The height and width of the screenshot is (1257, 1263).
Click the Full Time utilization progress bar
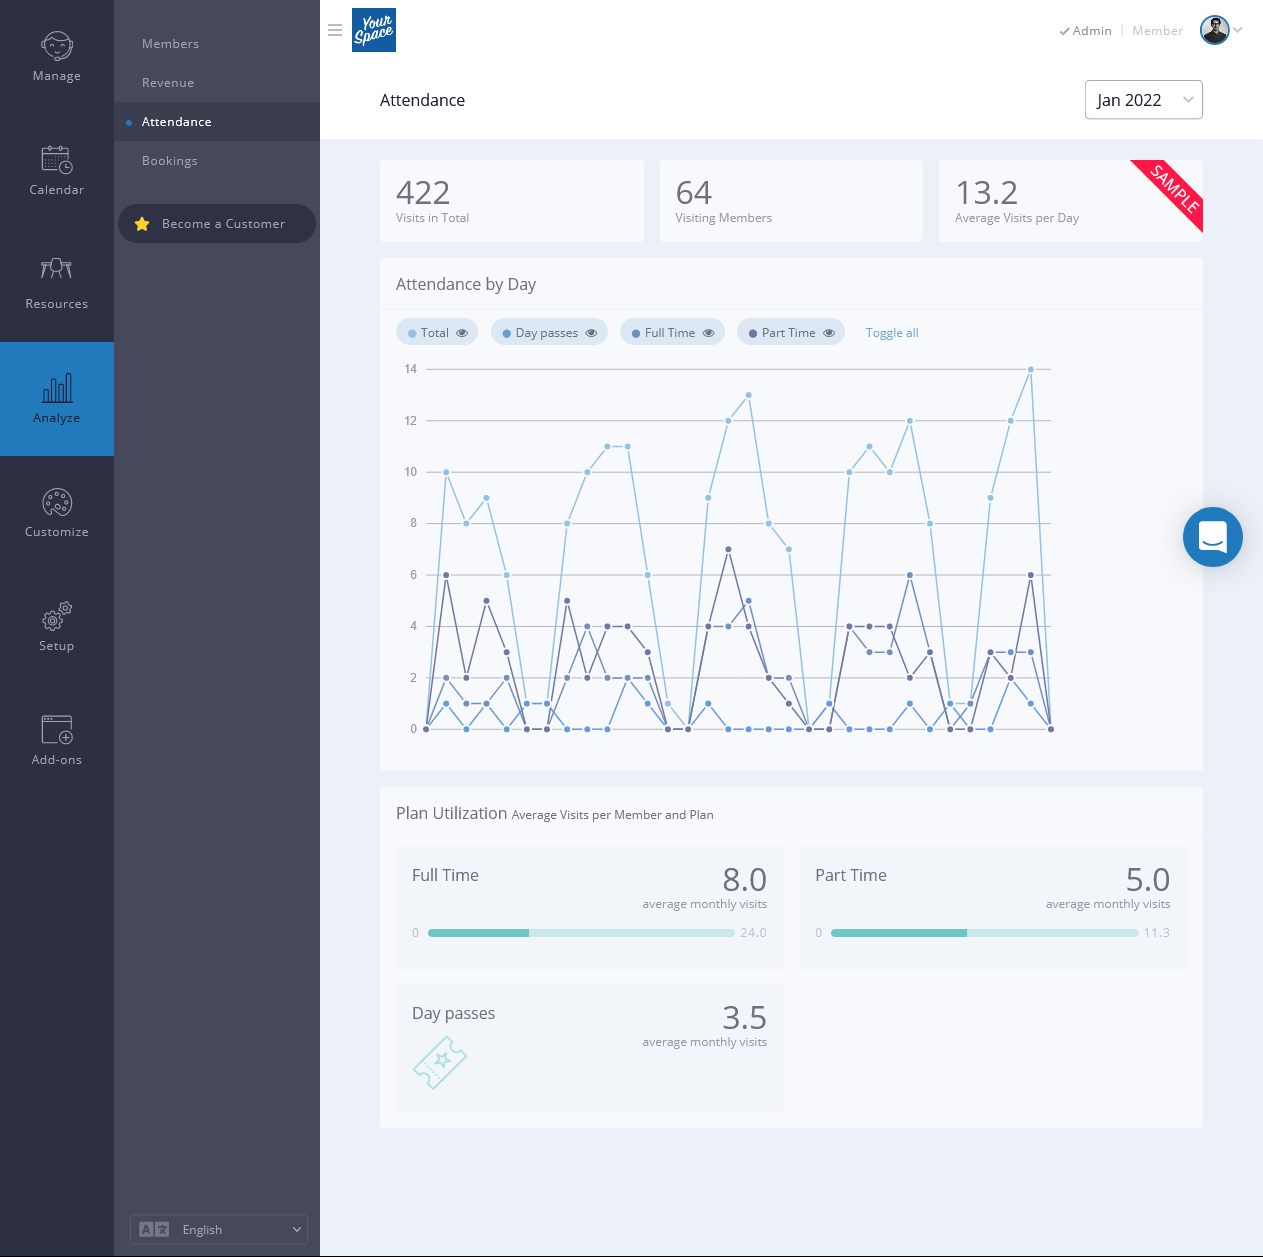[581, 933]
